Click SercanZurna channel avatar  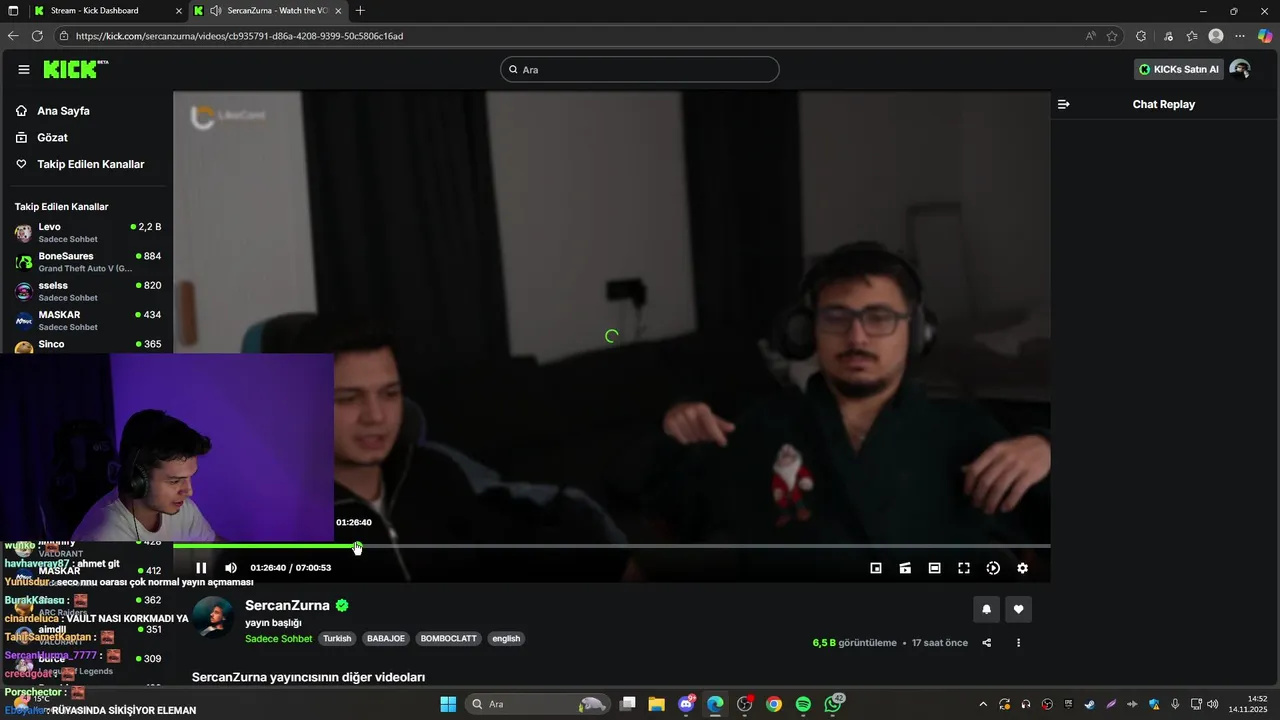click(213, 617)
